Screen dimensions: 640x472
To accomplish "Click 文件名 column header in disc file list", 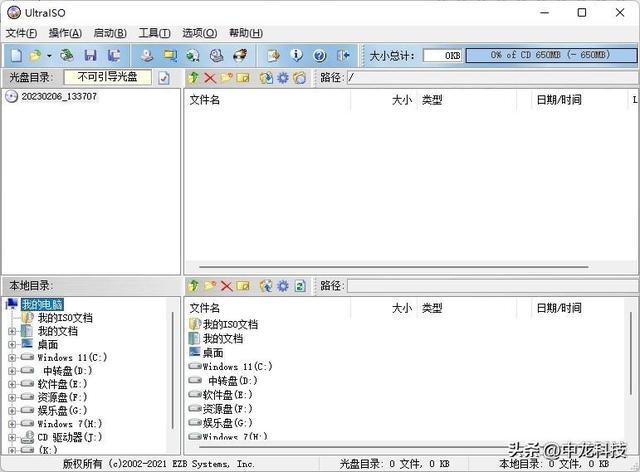I will point(268,100).
